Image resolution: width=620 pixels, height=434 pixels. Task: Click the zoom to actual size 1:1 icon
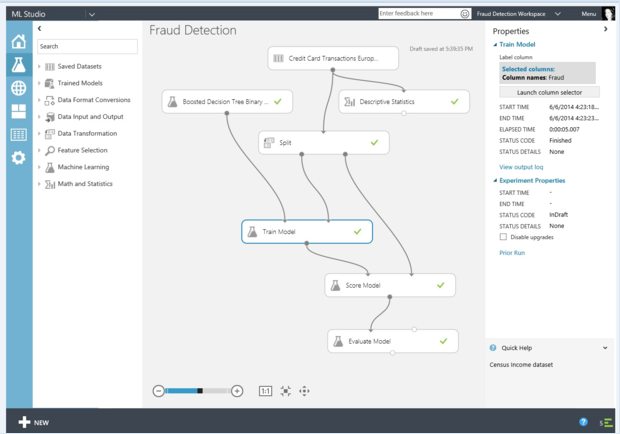(x=266, y=391)
